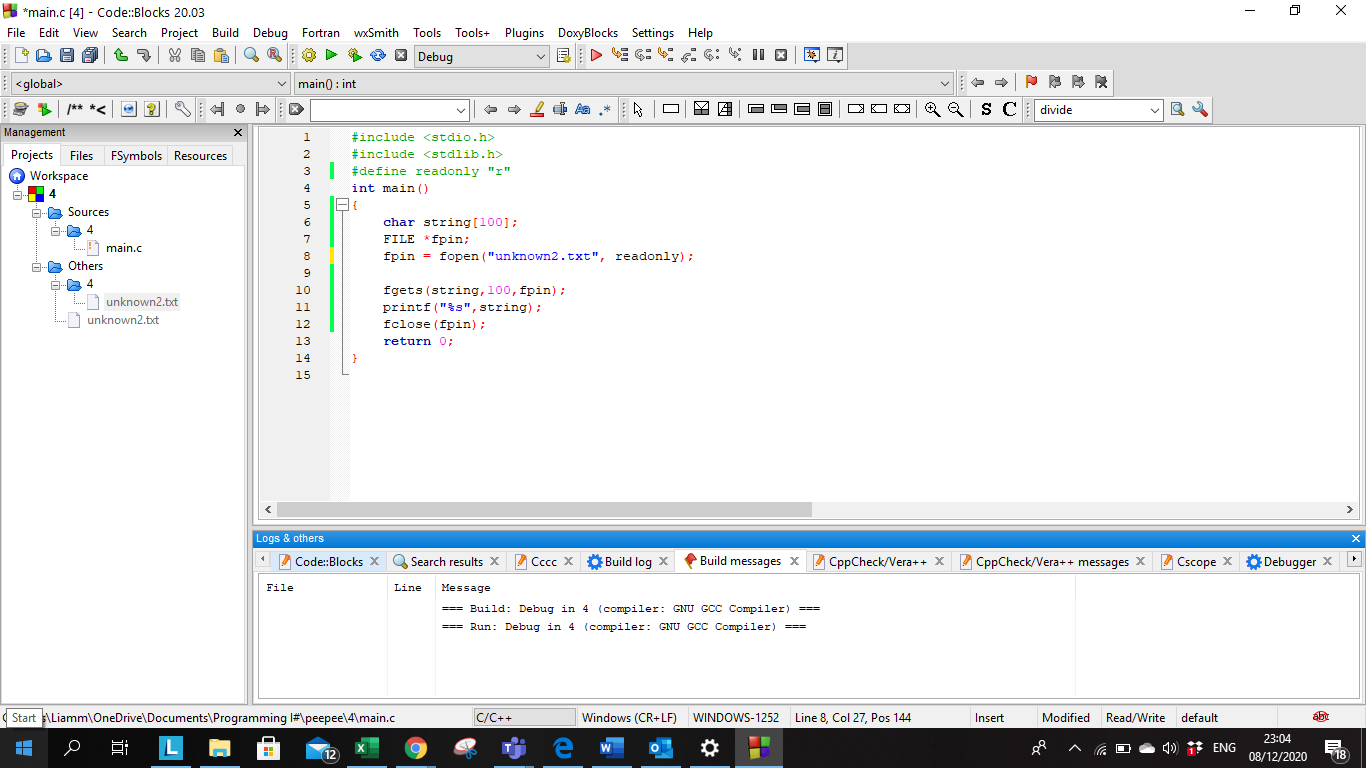
Task: Click the Save file floppy icon
Action: [67, 56]
